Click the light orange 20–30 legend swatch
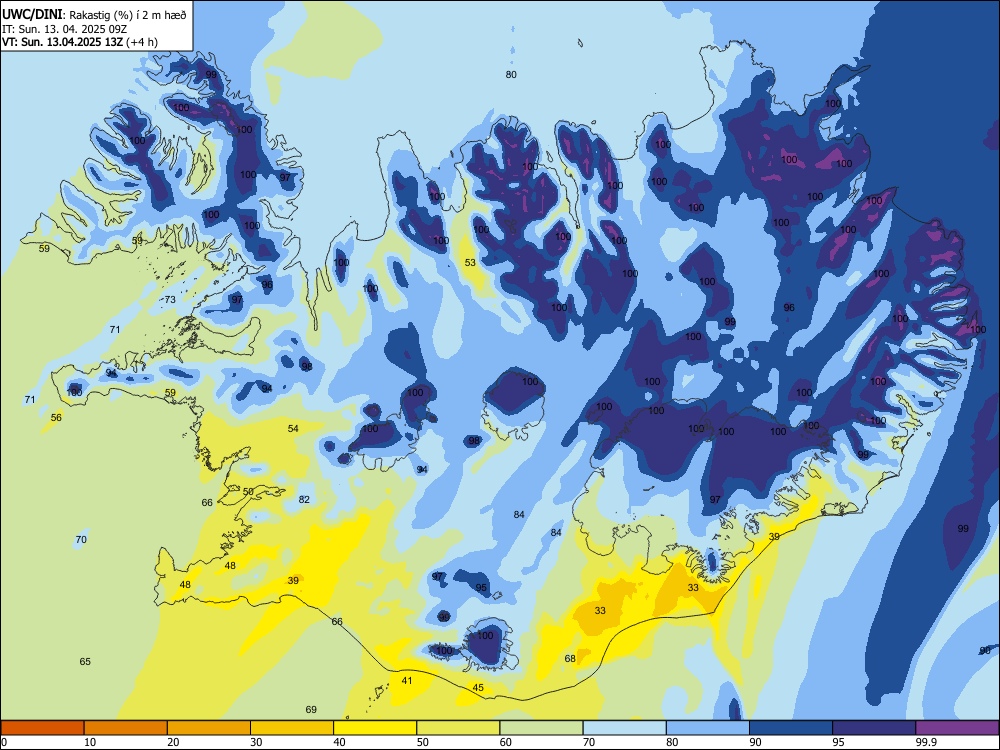 pos(209,728)
